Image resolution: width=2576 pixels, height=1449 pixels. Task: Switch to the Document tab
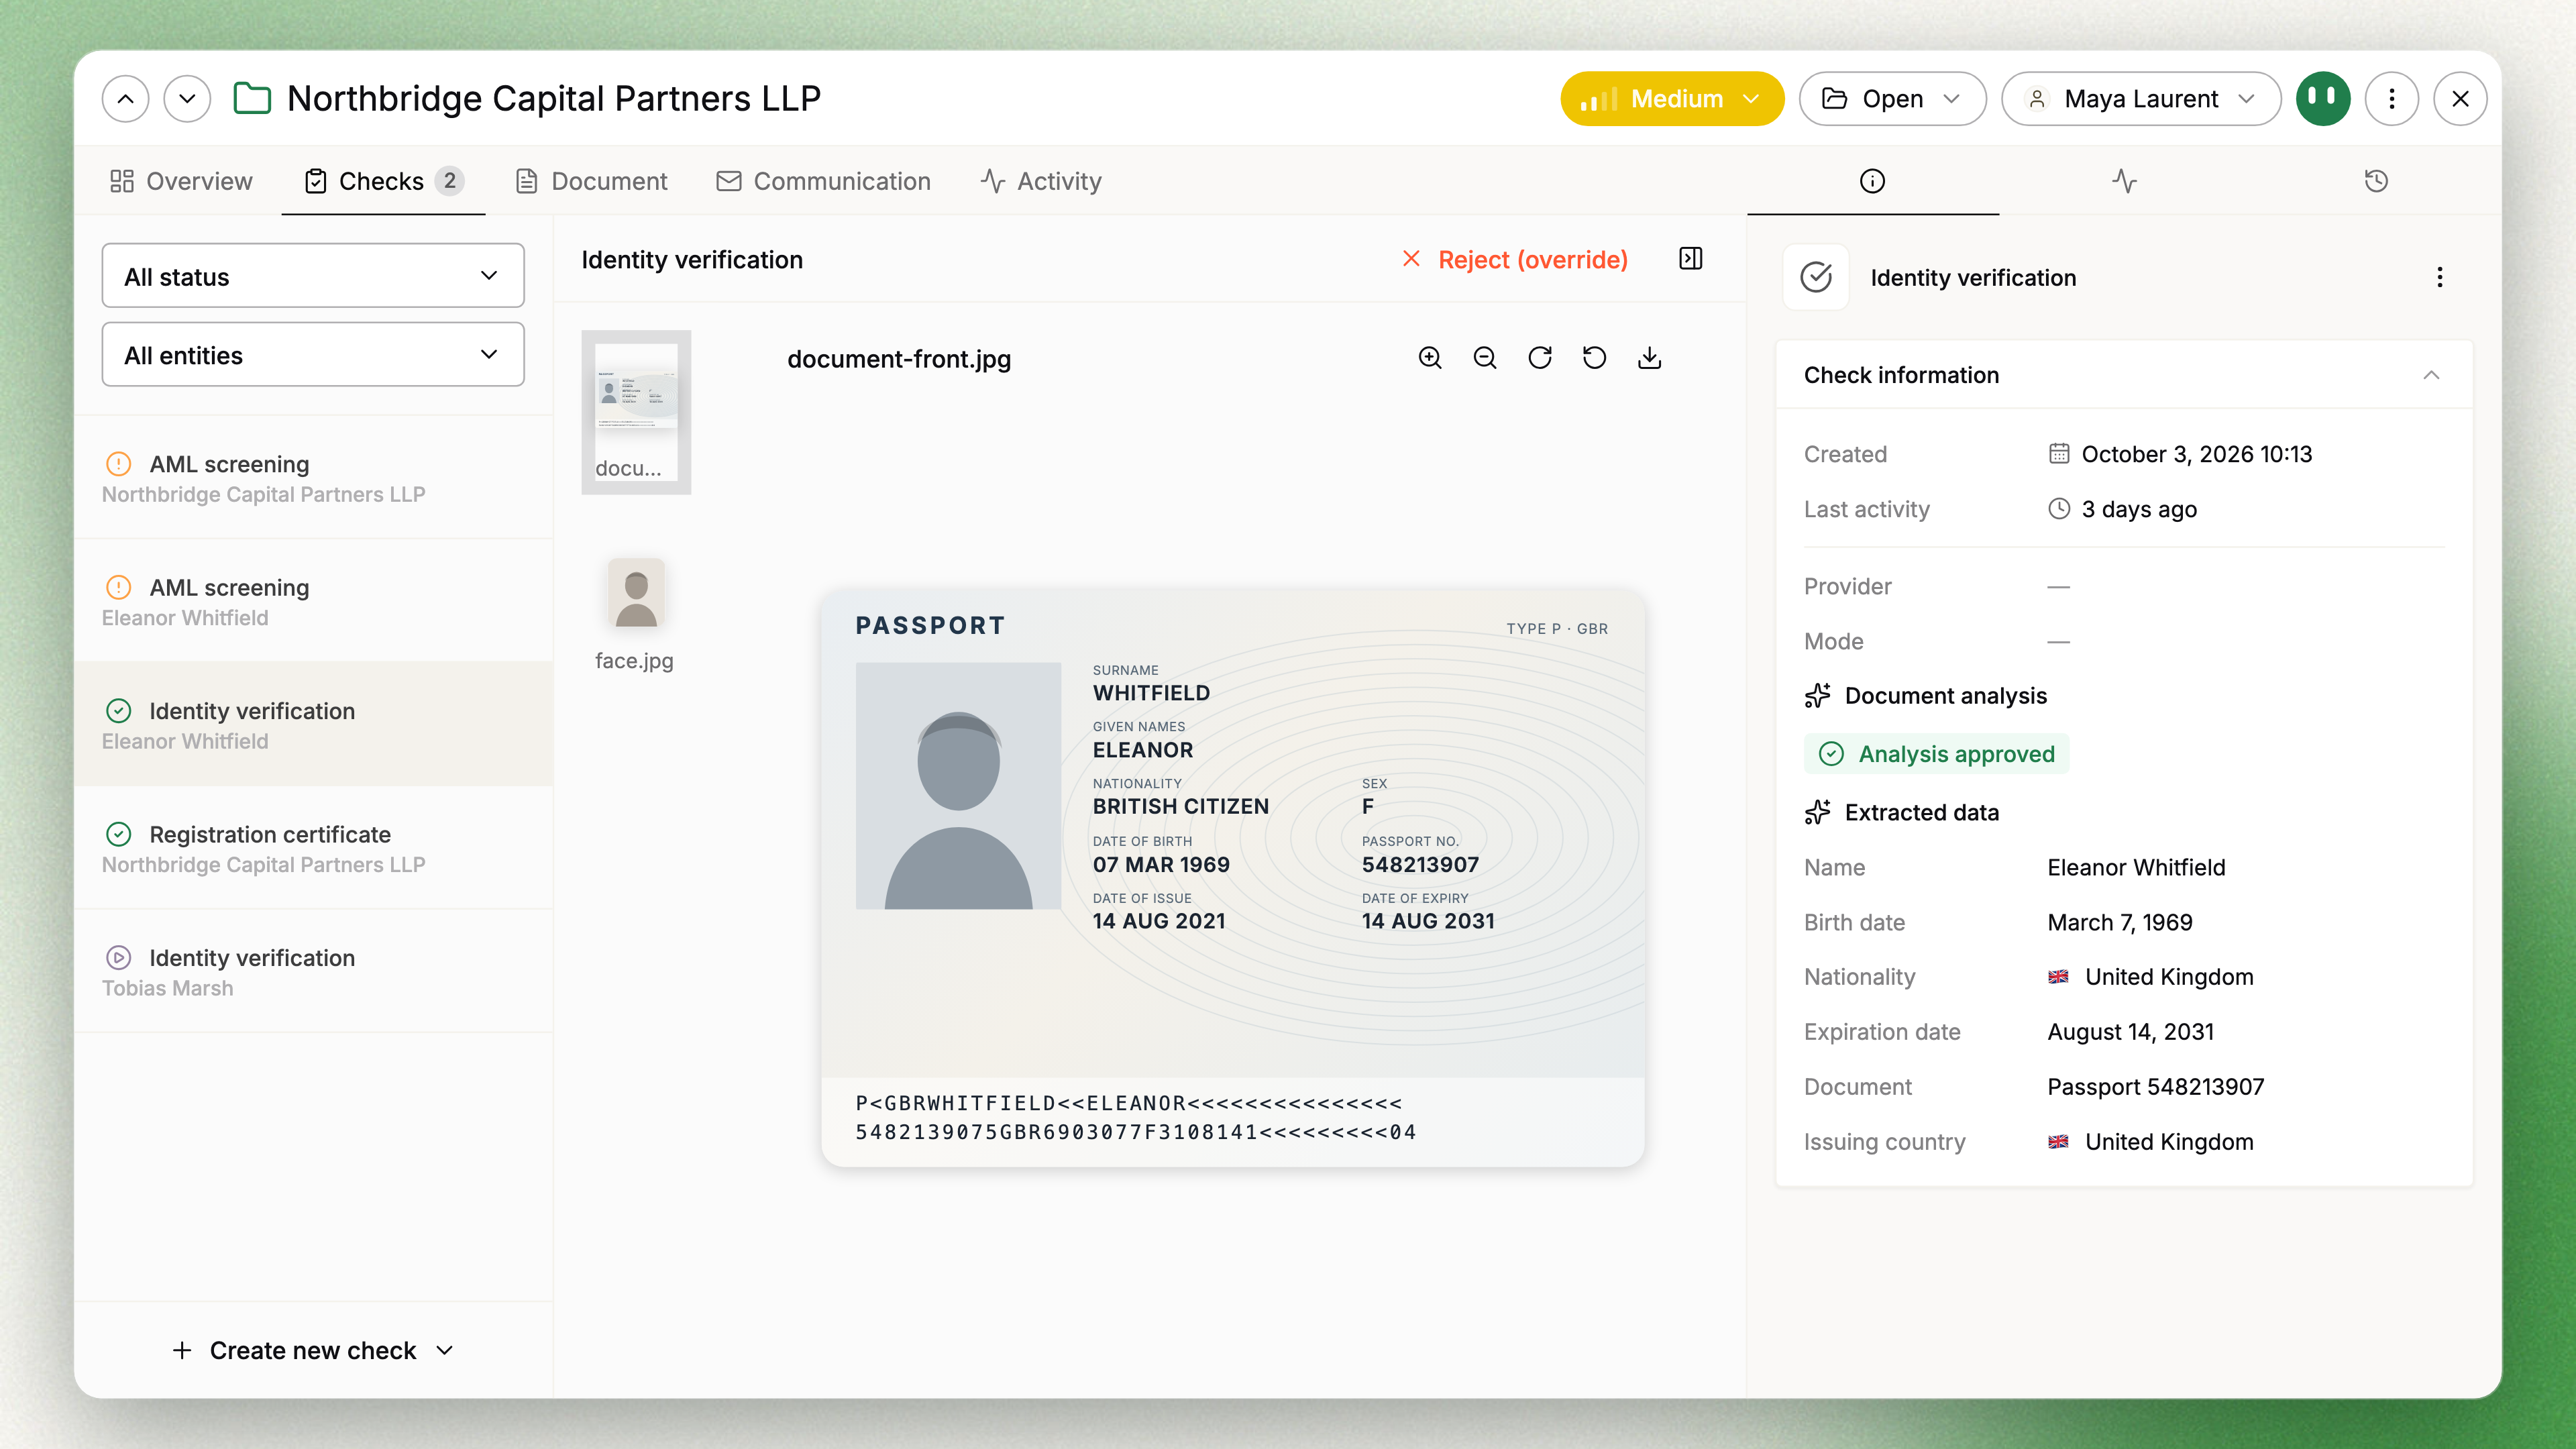[x=591, y=181]
